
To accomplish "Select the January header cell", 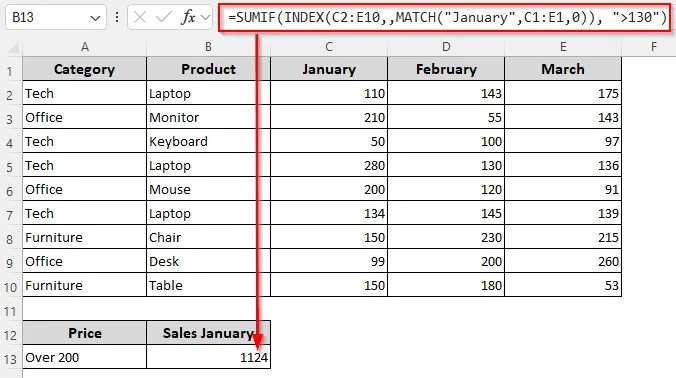I will [x=329, y=69].
